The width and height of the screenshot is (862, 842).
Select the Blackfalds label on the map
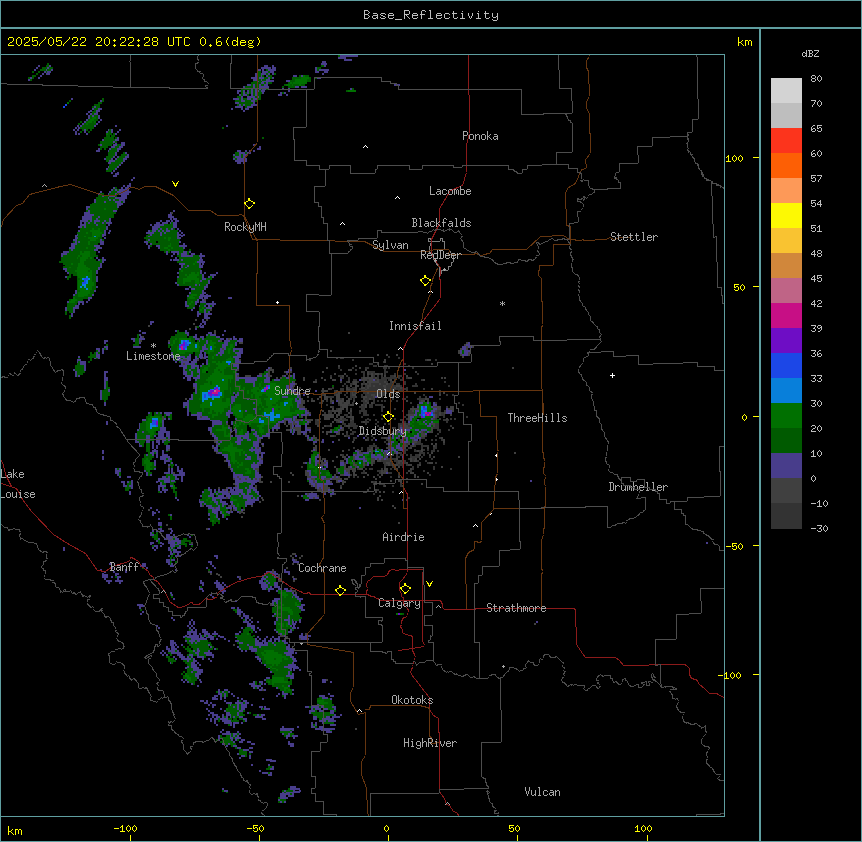pos(441,223)
